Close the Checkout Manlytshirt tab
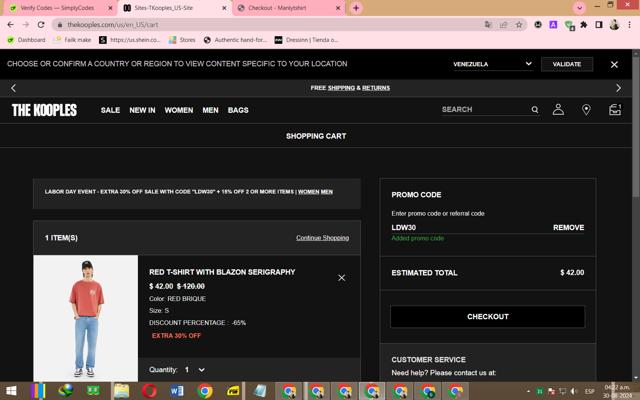This screenshot has width=640, height=400. (338, 8)
